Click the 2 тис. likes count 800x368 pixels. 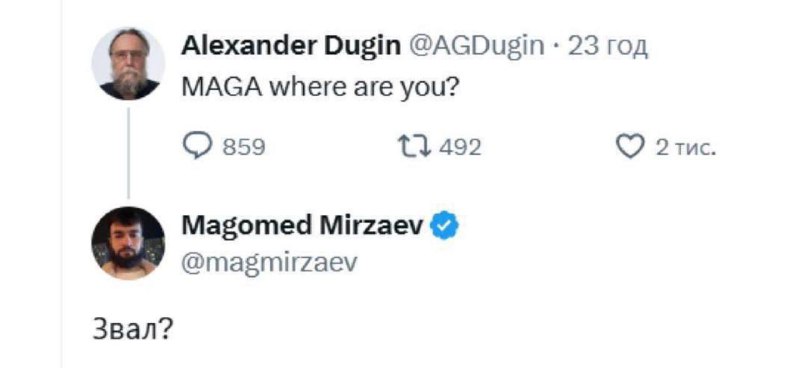click(686, 149)
